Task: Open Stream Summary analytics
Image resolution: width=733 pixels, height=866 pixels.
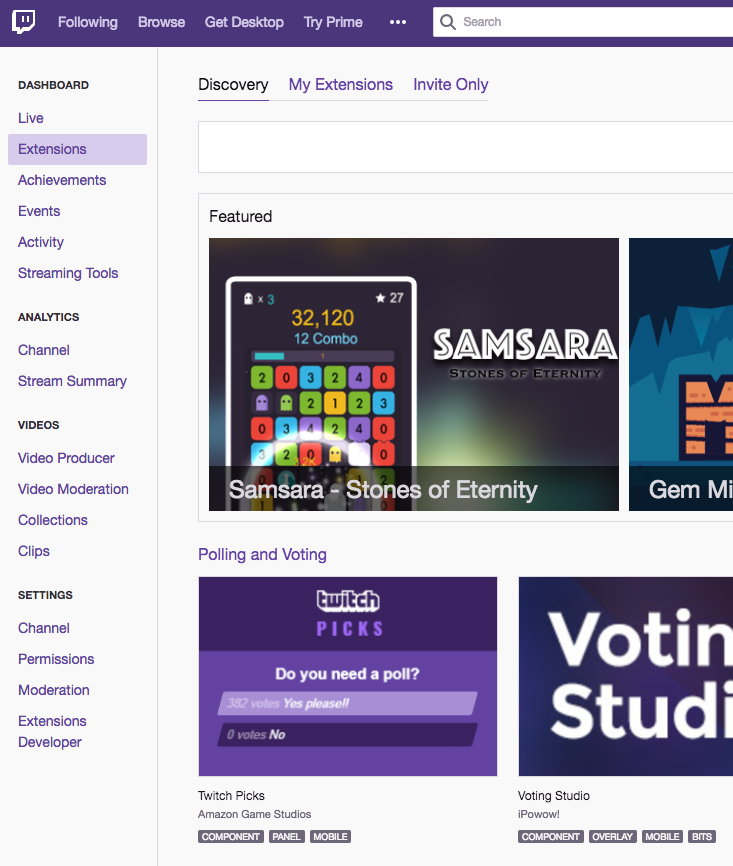Action: tap(72, 381)
